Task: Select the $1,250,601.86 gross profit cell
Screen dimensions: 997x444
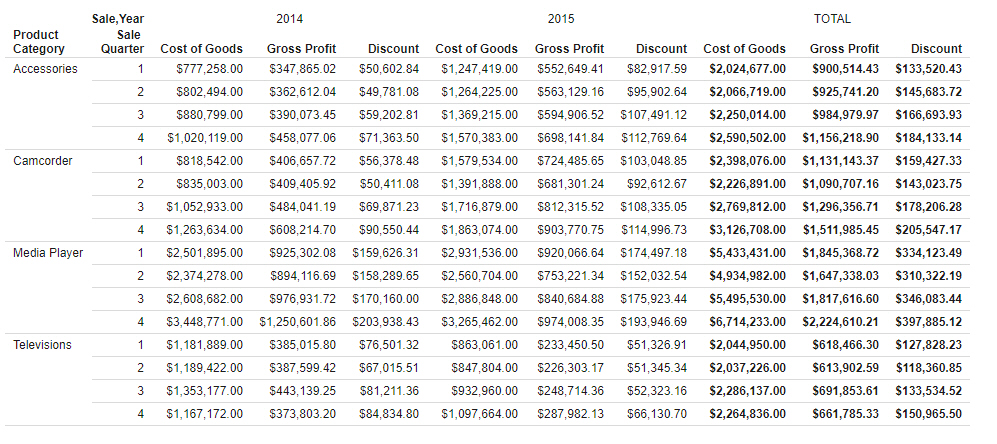Action: 297,322
